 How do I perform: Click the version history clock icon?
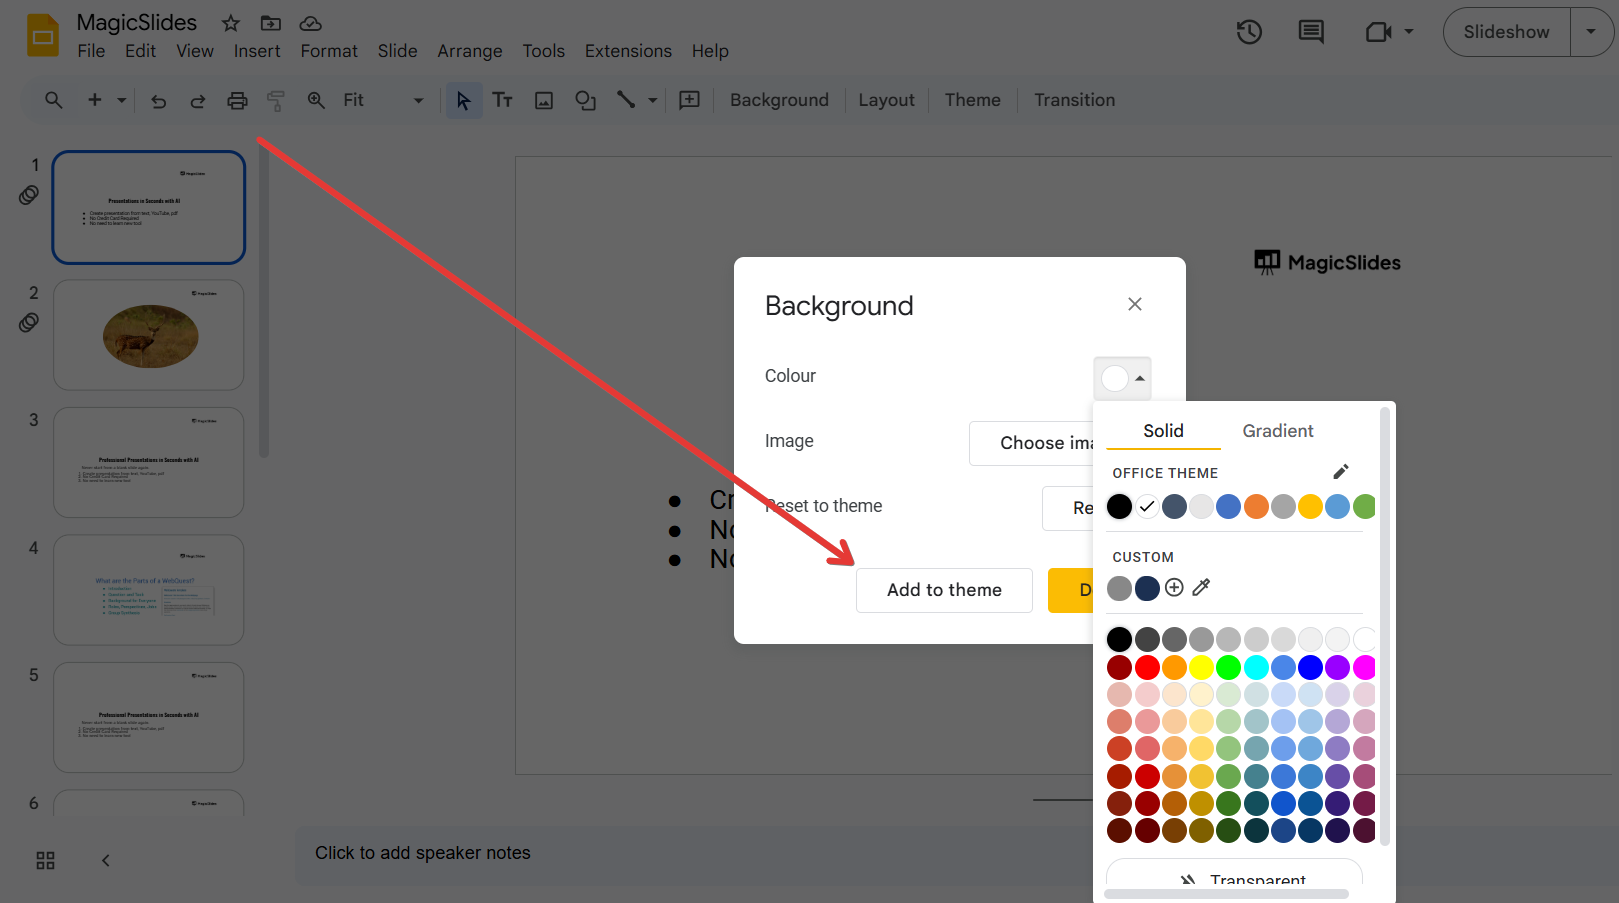tap(1249, 32)
